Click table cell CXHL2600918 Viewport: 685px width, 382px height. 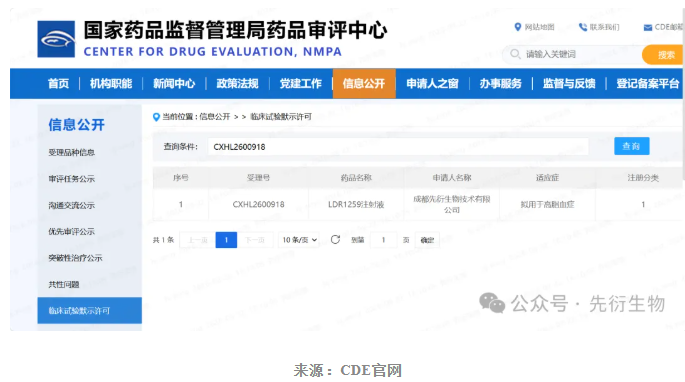point(259,204)
